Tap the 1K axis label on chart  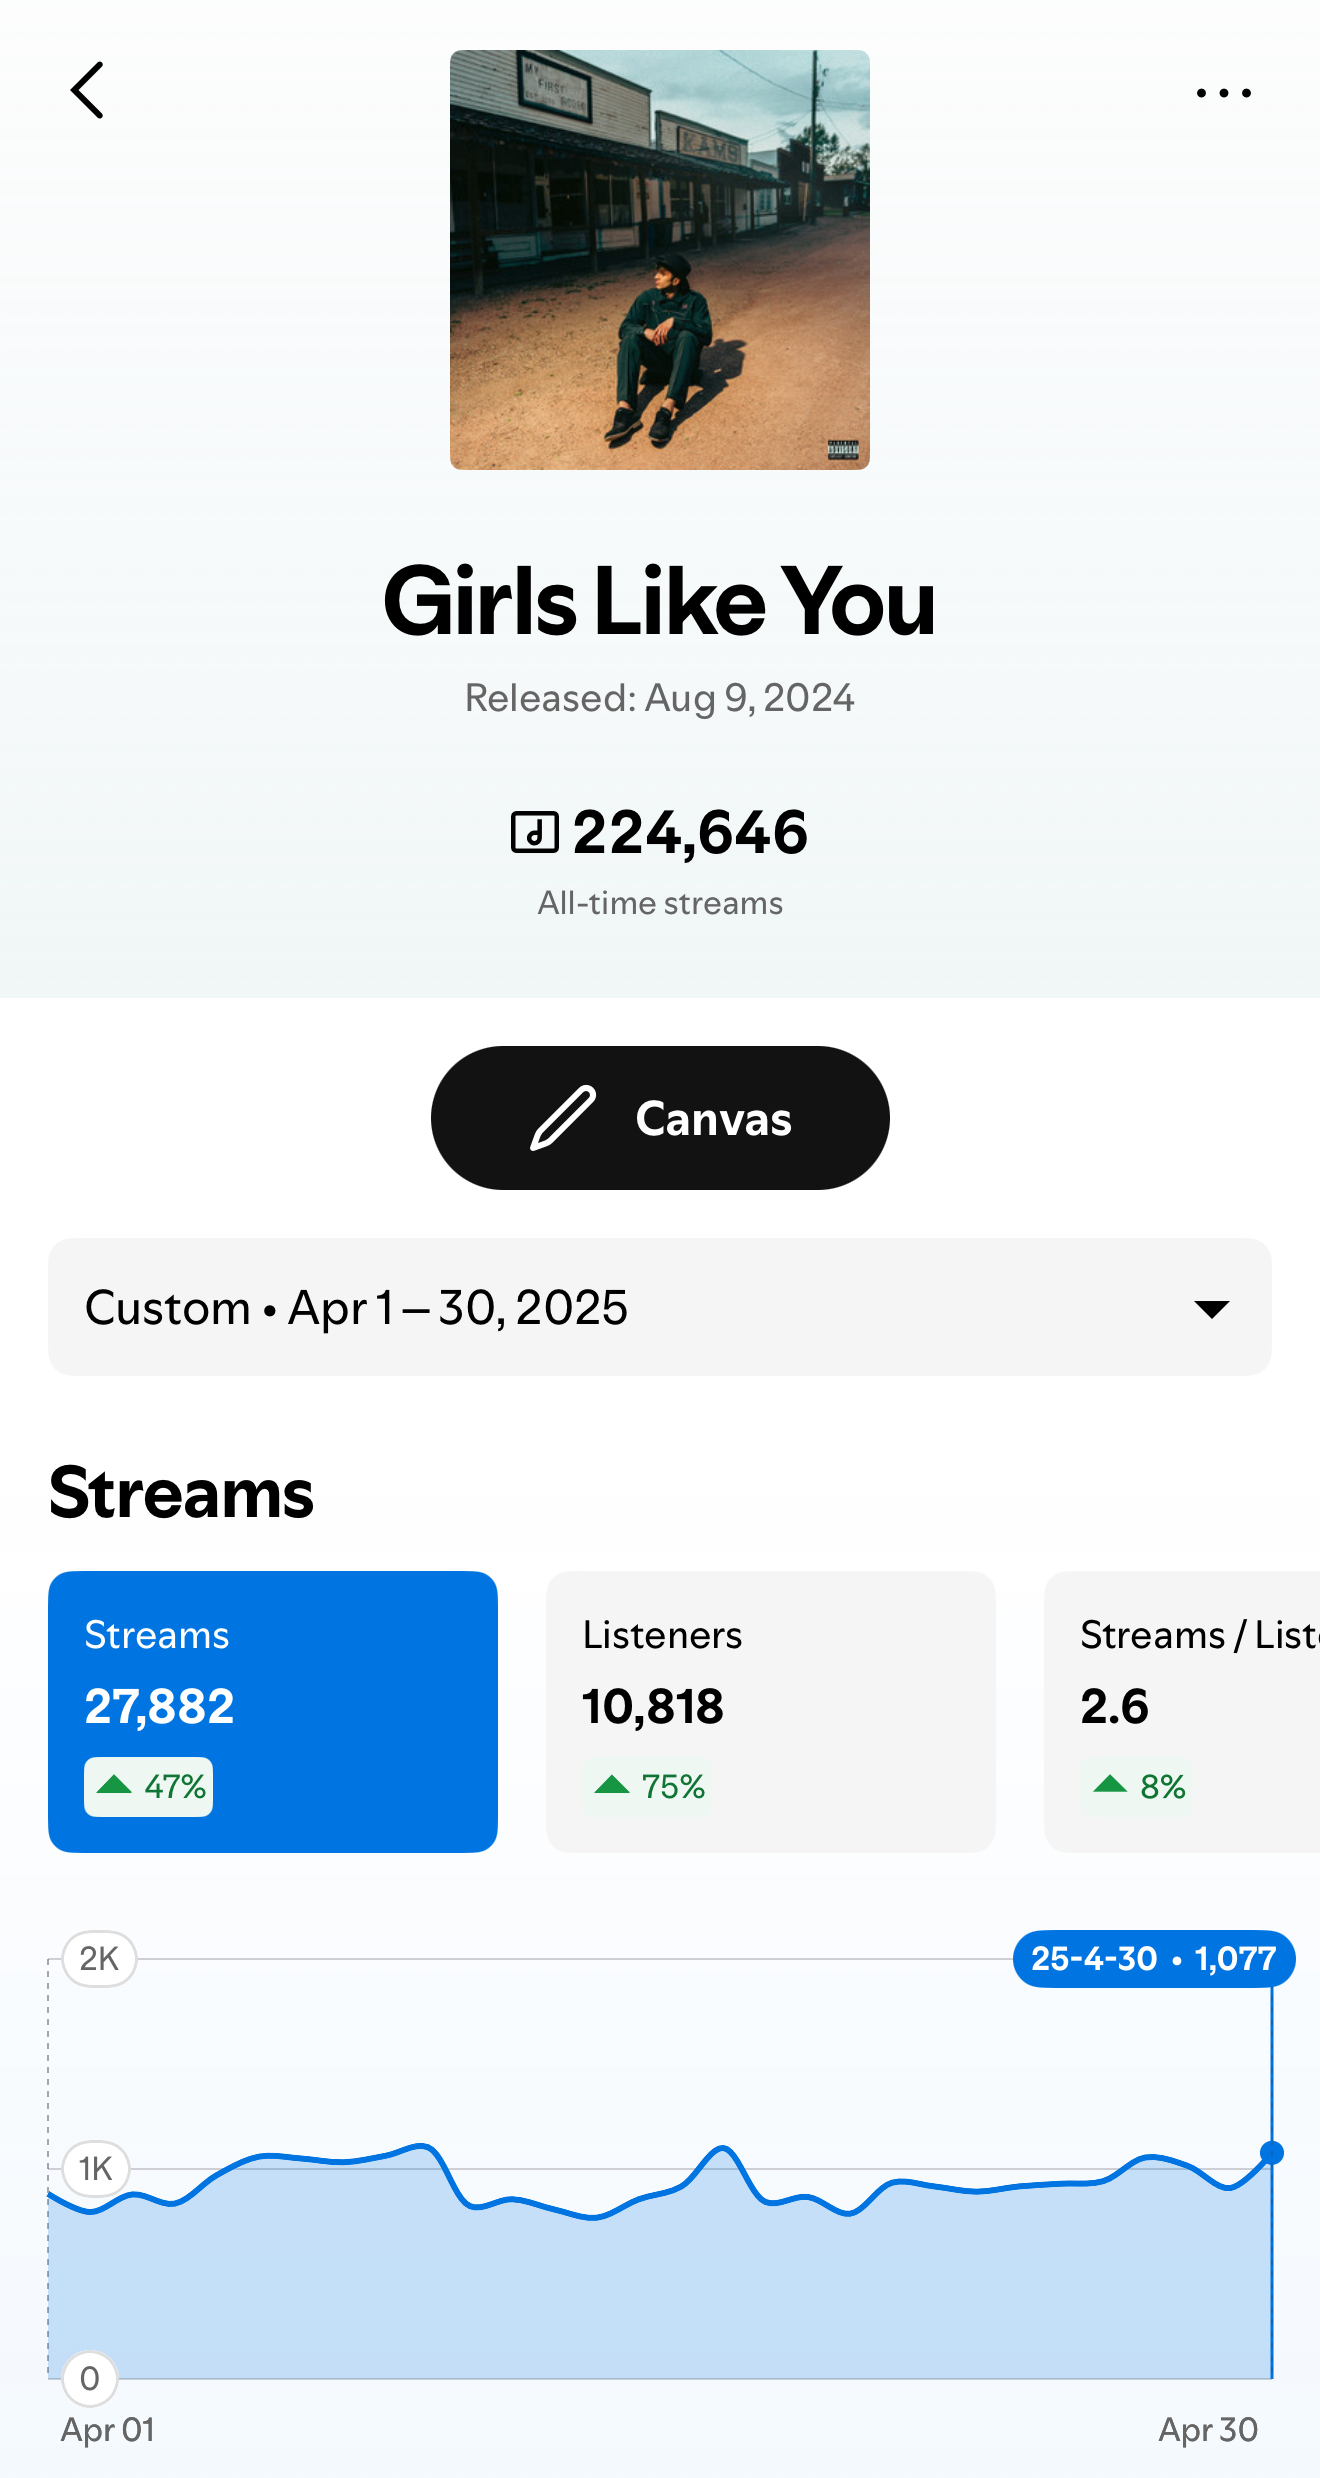(96, 2169)
